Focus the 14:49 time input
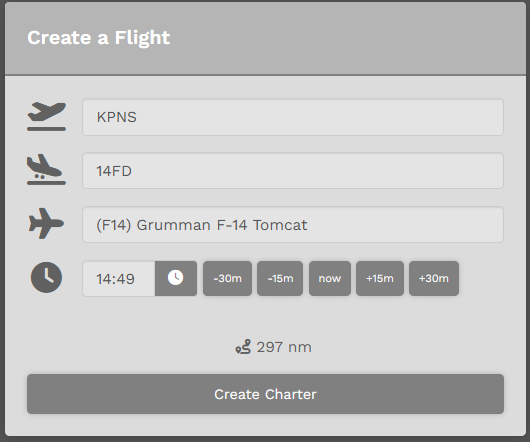The width and height of the screenshot is (530, 442). point(119,278)
